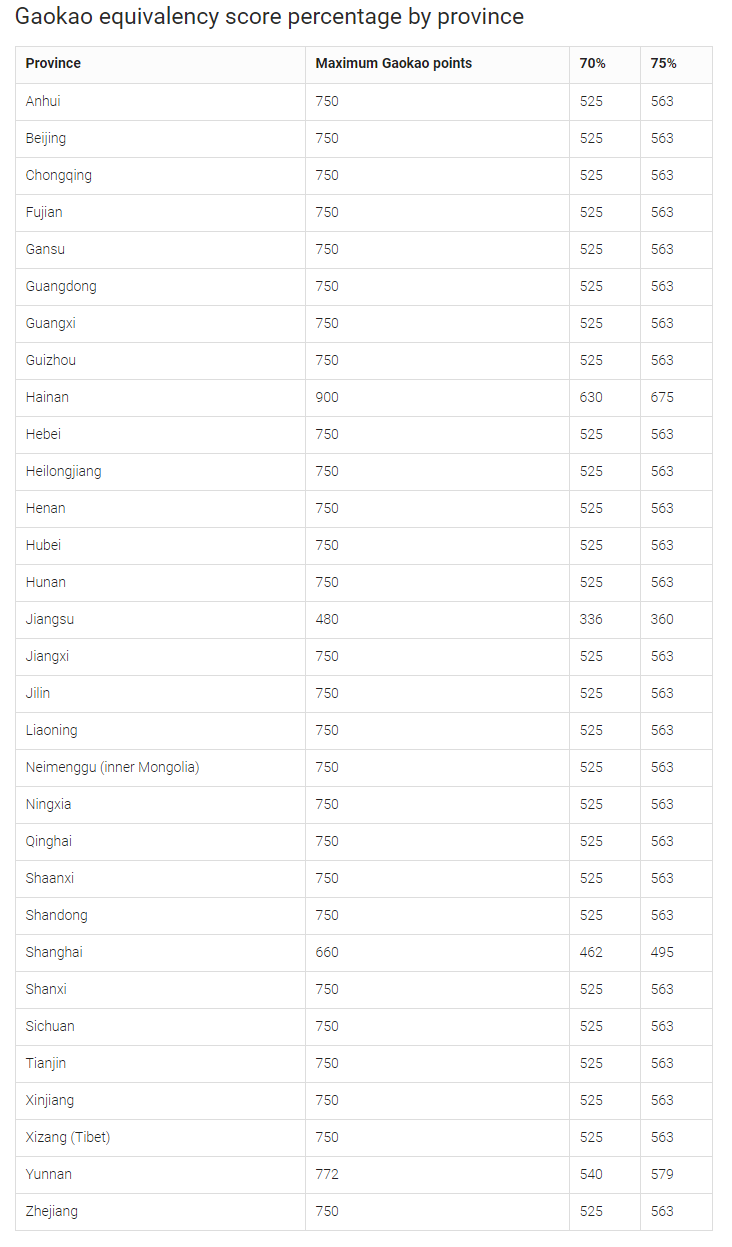732x1247 pixels.
Task: Click the 75% column header
Action: 663,64
